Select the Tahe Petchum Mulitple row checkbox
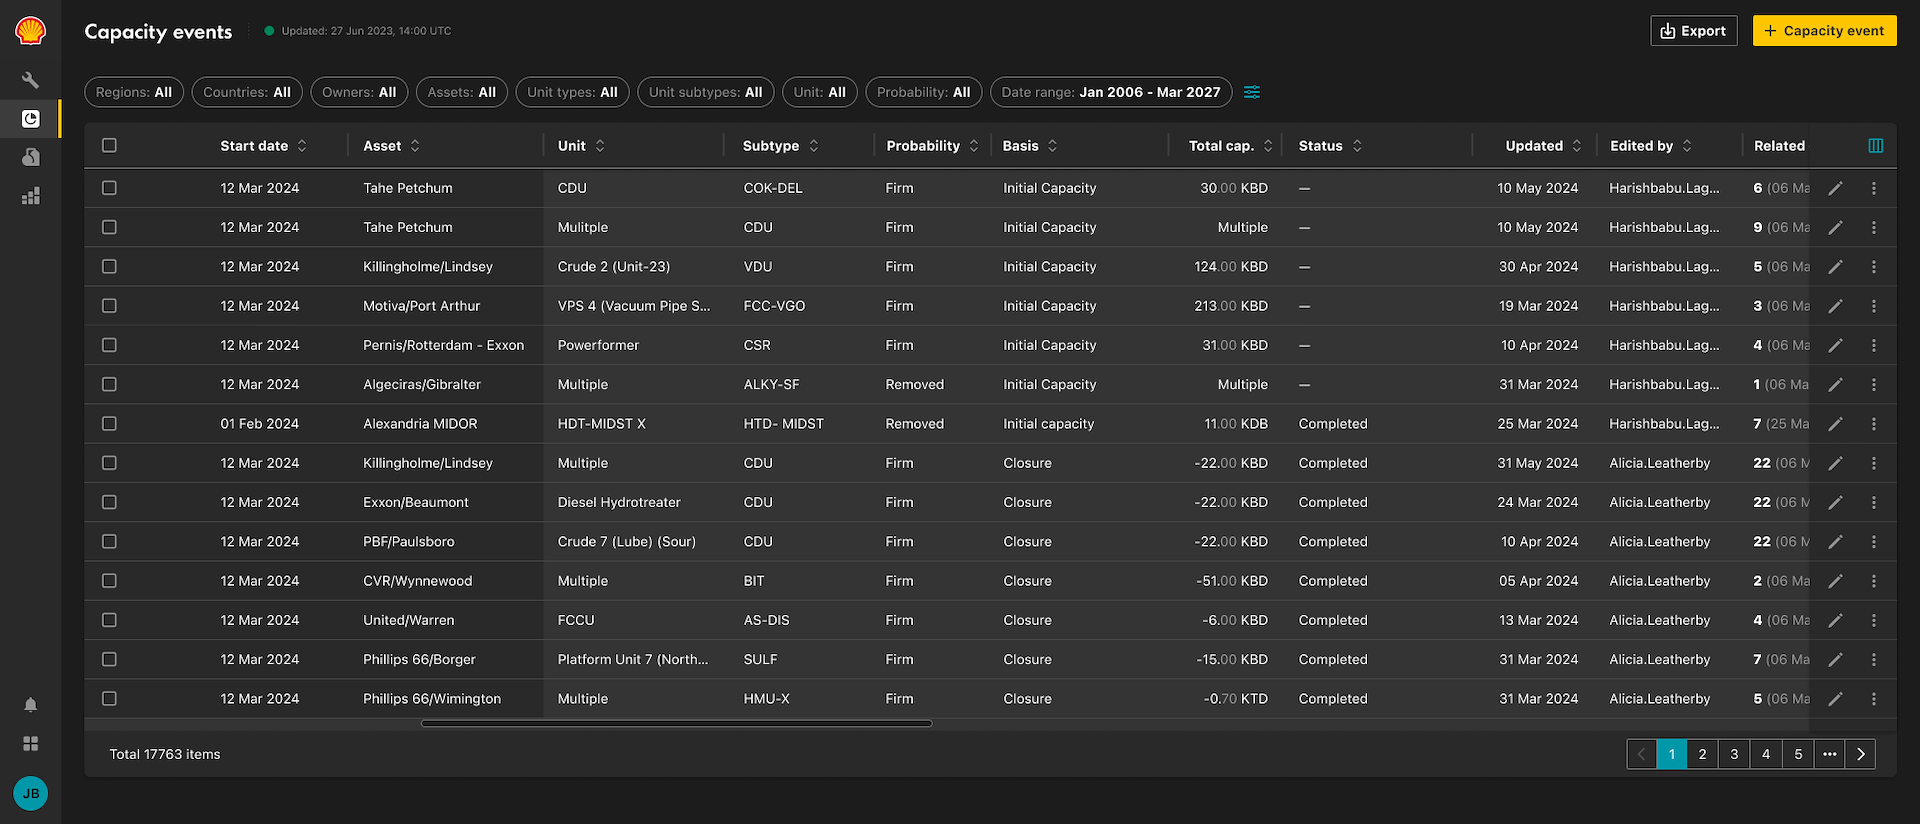This screenshot has height=824, width=1920. [109, 227]
